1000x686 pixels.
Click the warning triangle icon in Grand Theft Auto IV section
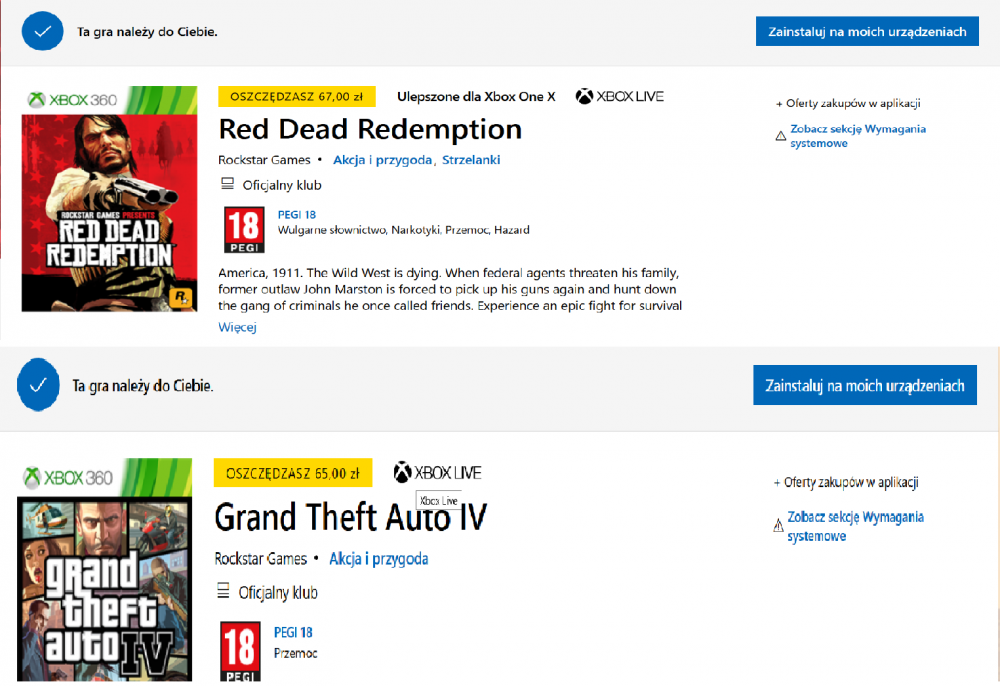pyautogui.click(x=778, y=525)
